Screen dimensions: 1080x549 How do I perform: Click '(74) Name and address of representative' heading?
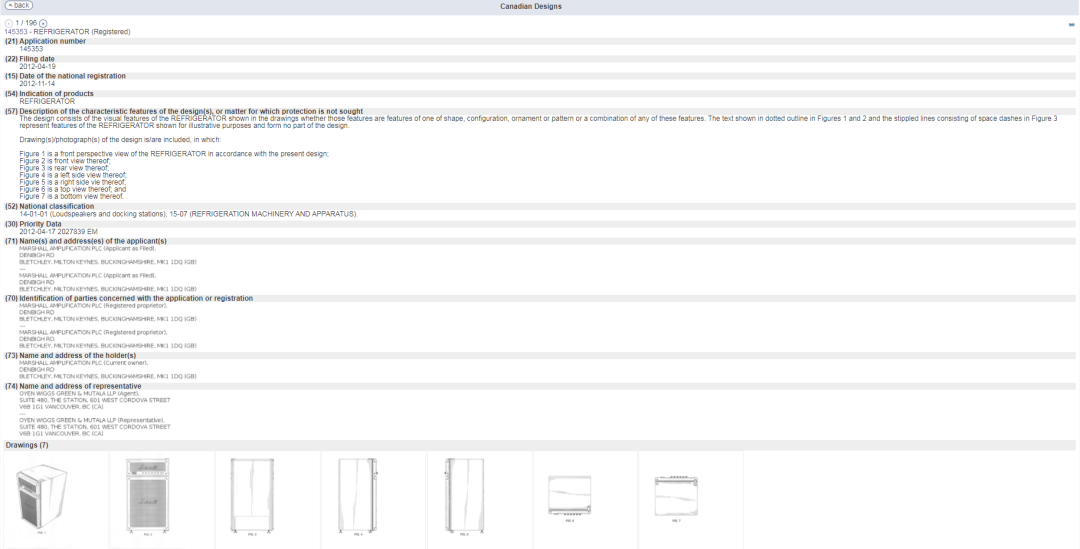point(73,386)
